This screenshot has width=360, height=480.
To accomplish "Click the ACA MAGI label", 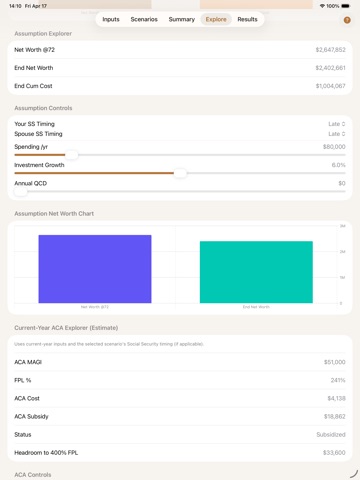I will [28, 362].
